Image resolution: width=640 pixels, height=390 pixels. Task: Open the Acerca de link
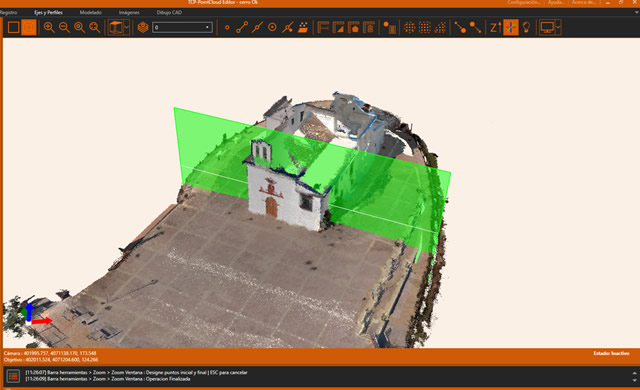(584, 2)
